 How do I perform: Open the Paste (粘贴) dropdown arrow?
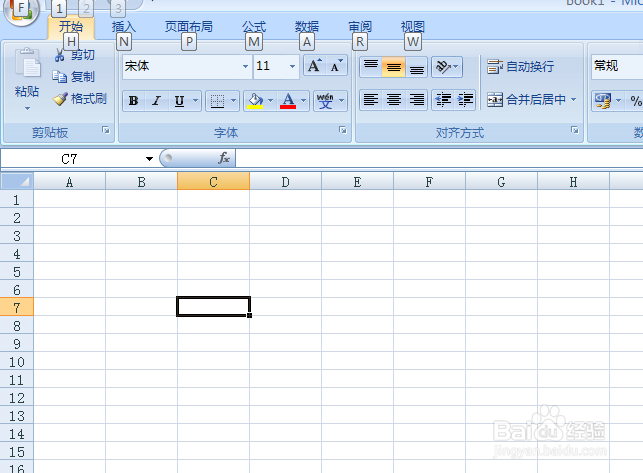(27, 109)
